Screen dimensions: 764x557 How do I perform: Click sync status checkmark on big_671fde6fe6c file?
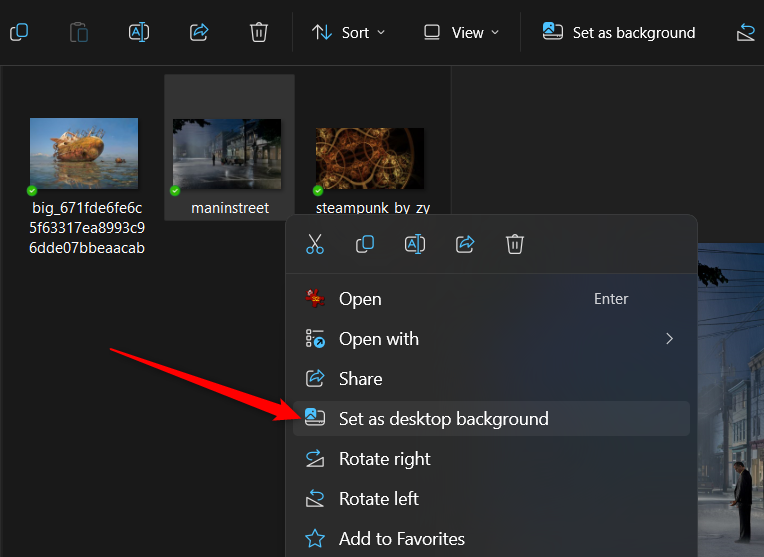(32, 191)
